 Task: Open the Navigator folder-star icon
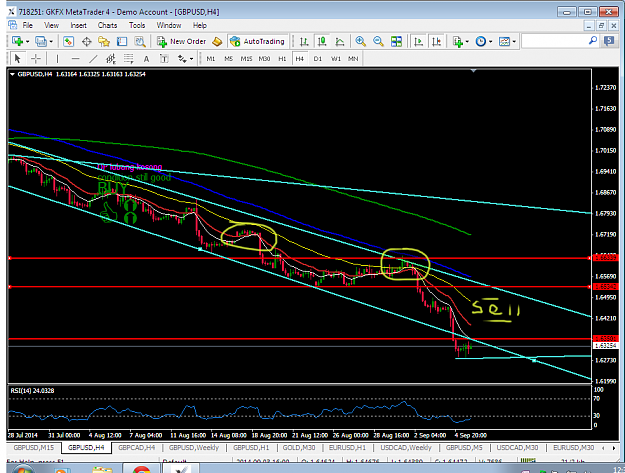(104, 41)
